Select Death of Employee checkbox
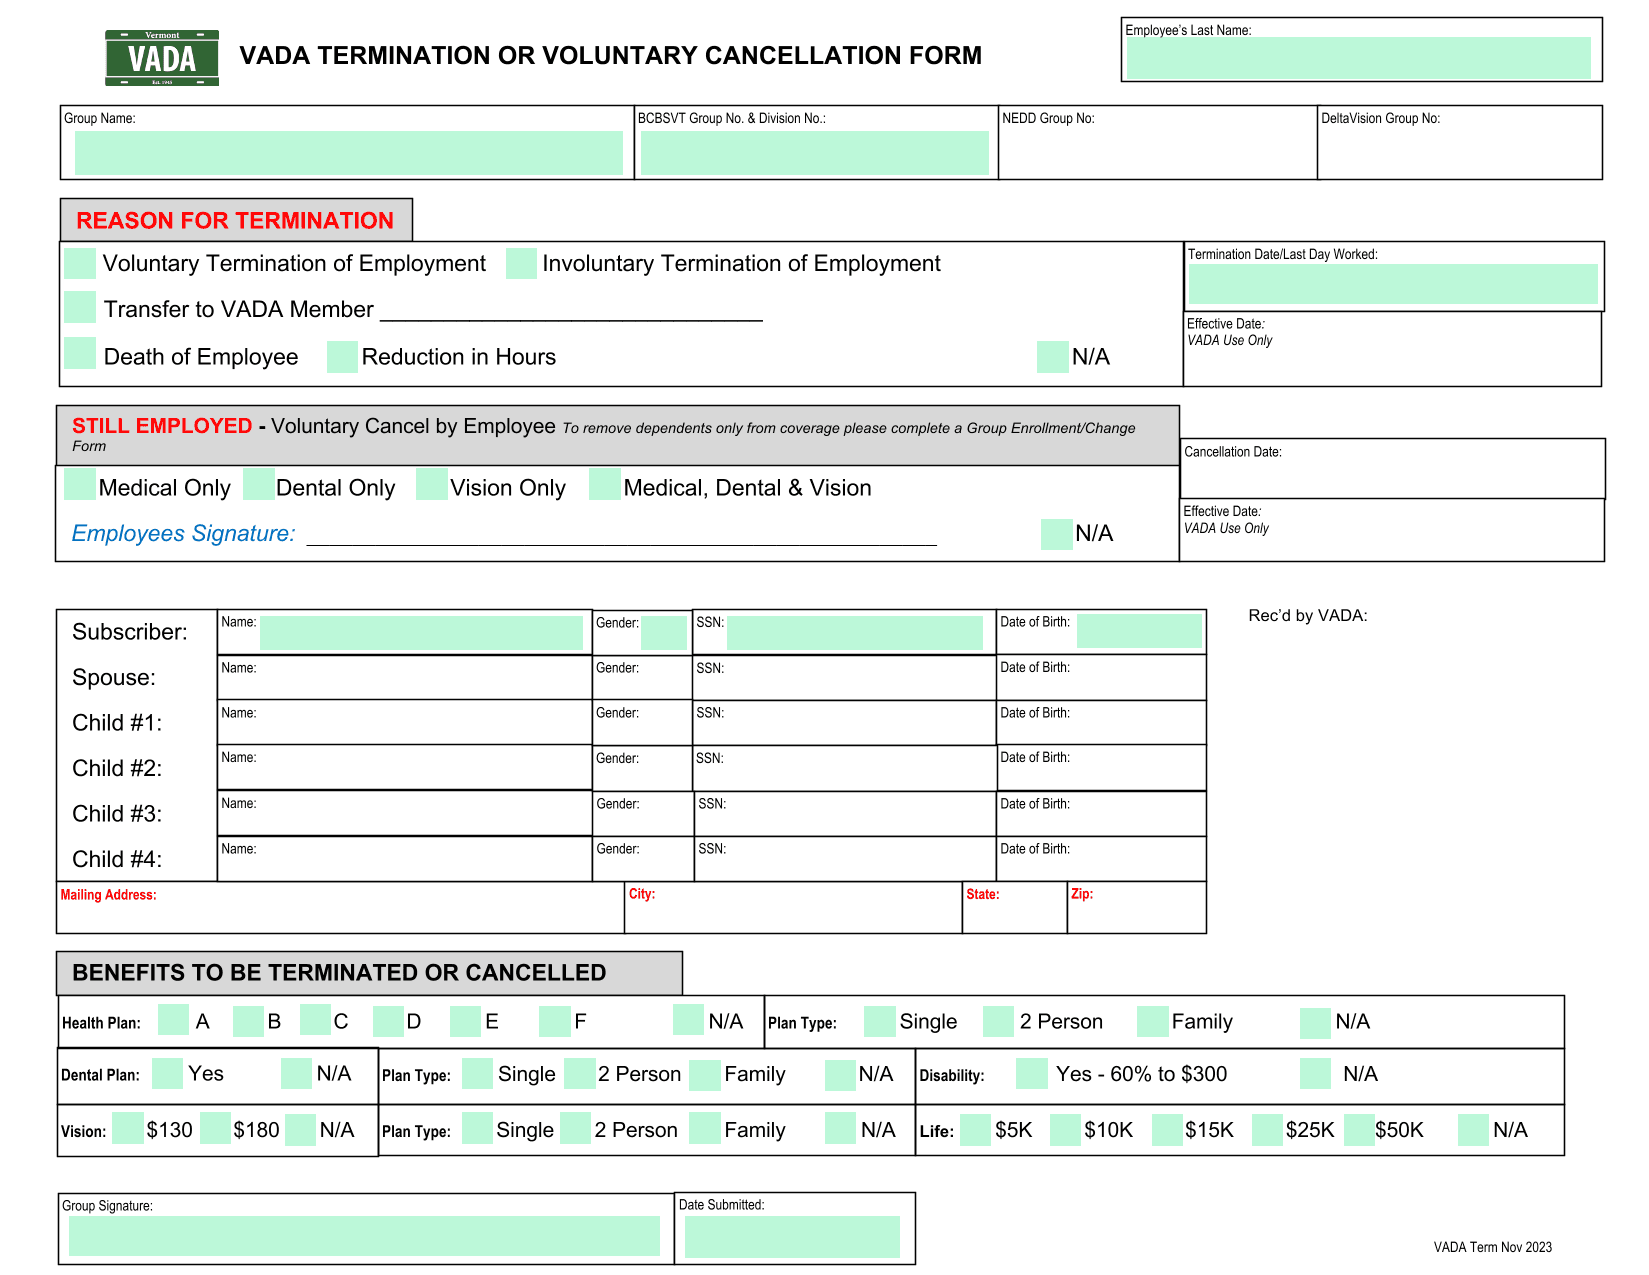Image resolution: width=1649 pixels, height=1275 pixels. pos(80,354)
